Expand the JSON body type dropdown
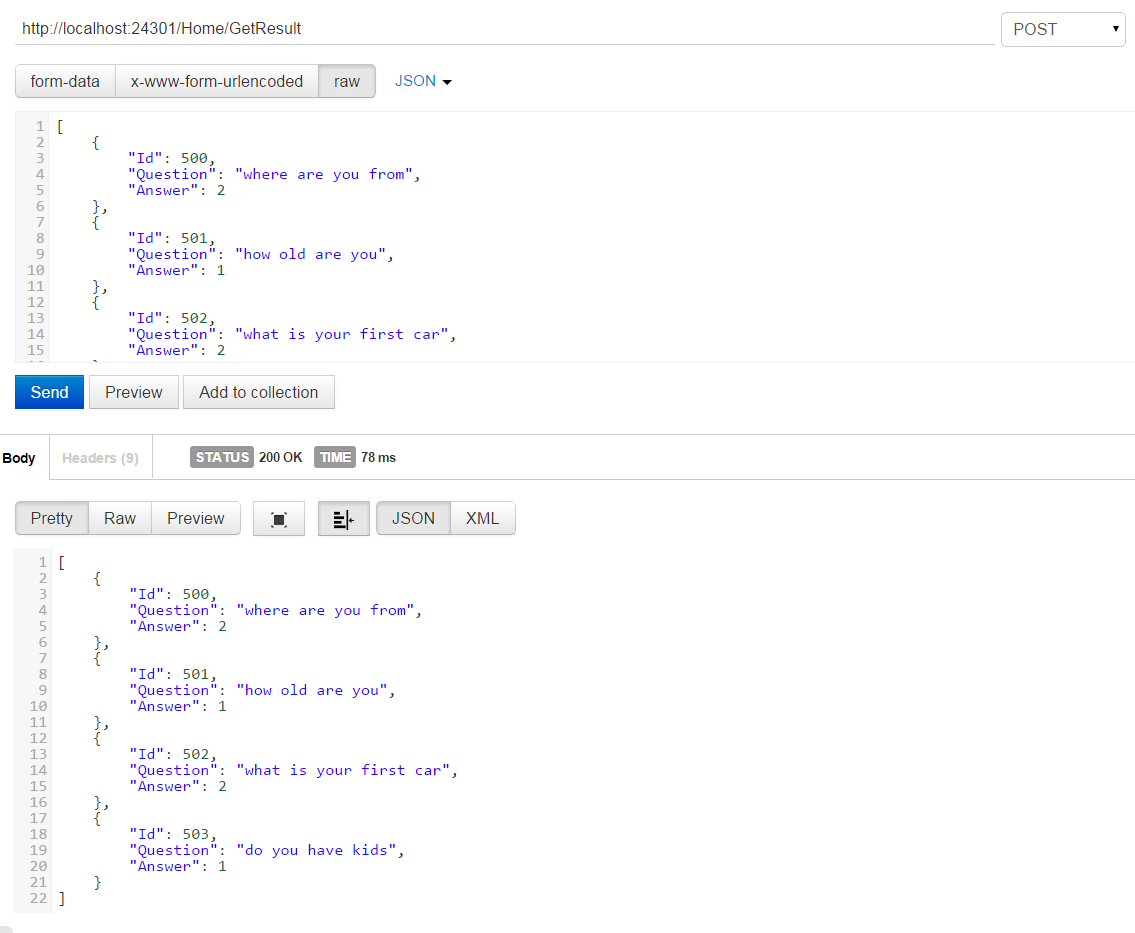Viewport: 1135px width, 933px height. (x=423, y=82)
